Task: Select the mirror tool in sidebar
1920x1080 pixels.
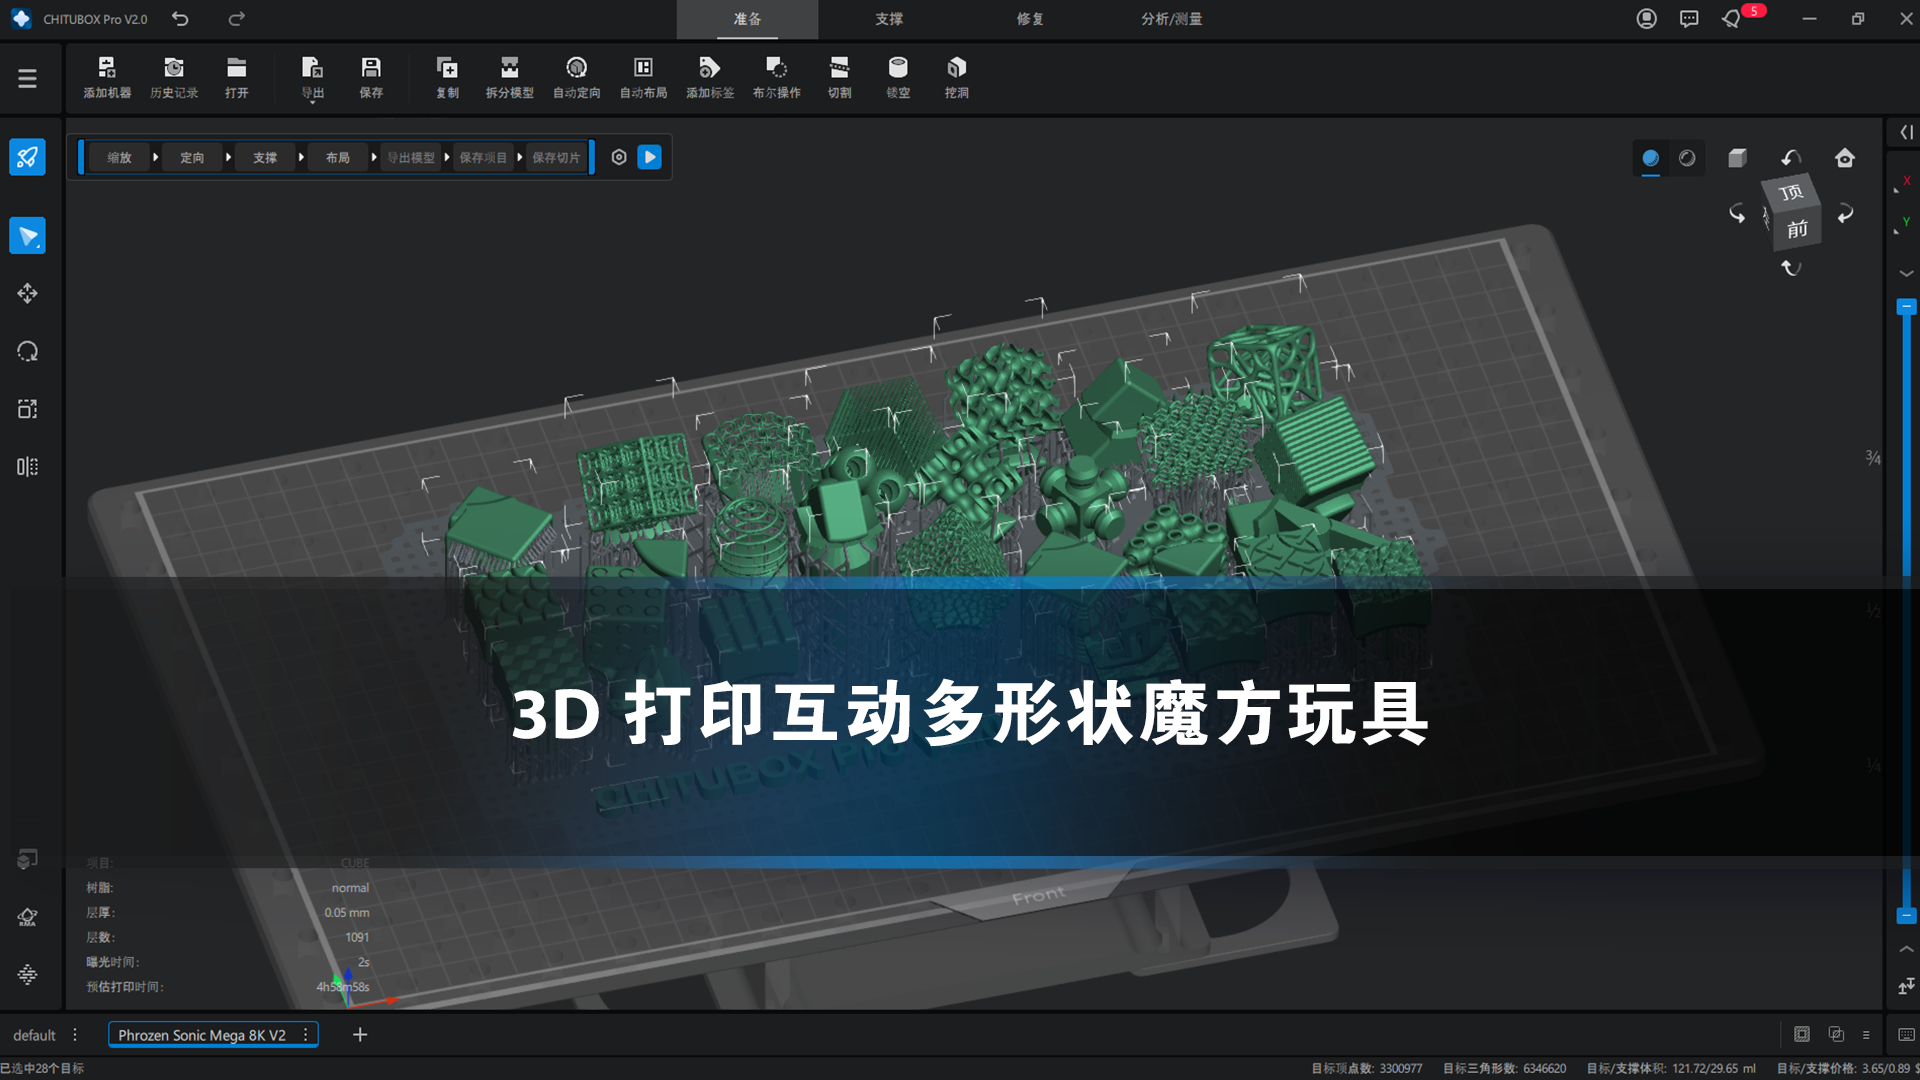Action: pyautogui.click(x=27, y=467)
